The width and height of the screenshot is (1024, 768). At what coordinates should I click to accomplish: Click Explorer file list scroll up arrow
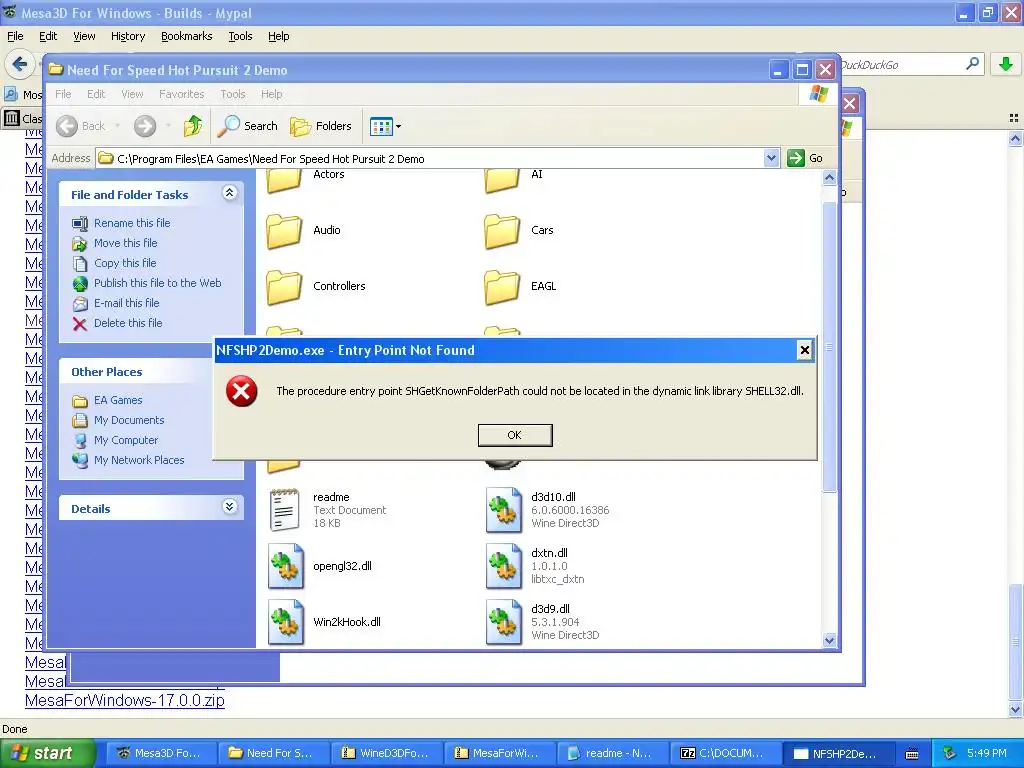(829, 178)
